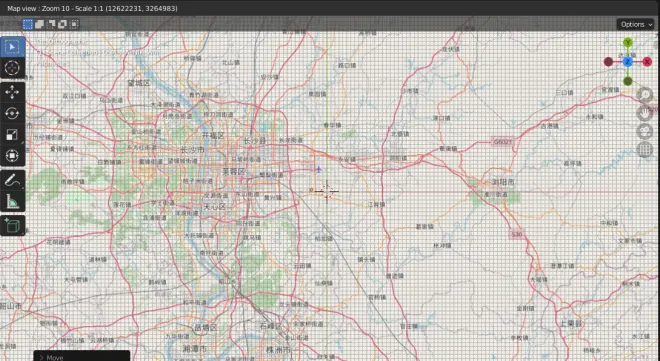Click the G6021 highway shield
This screenshot has height=361, width=660.
[x=503, y=142]
